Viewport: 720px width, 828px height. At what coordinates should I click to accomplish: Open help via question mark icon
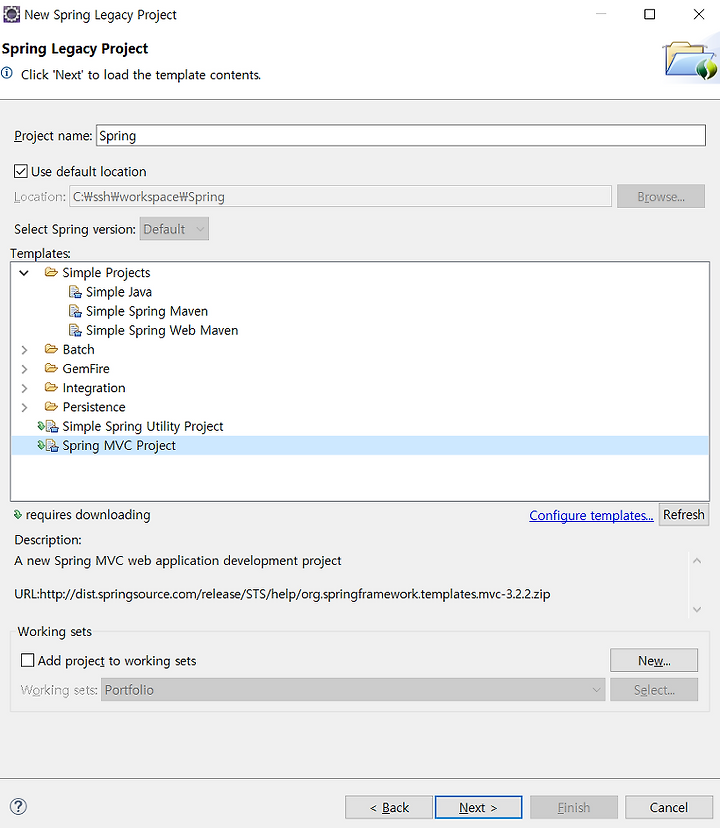(x=18, y=806)
